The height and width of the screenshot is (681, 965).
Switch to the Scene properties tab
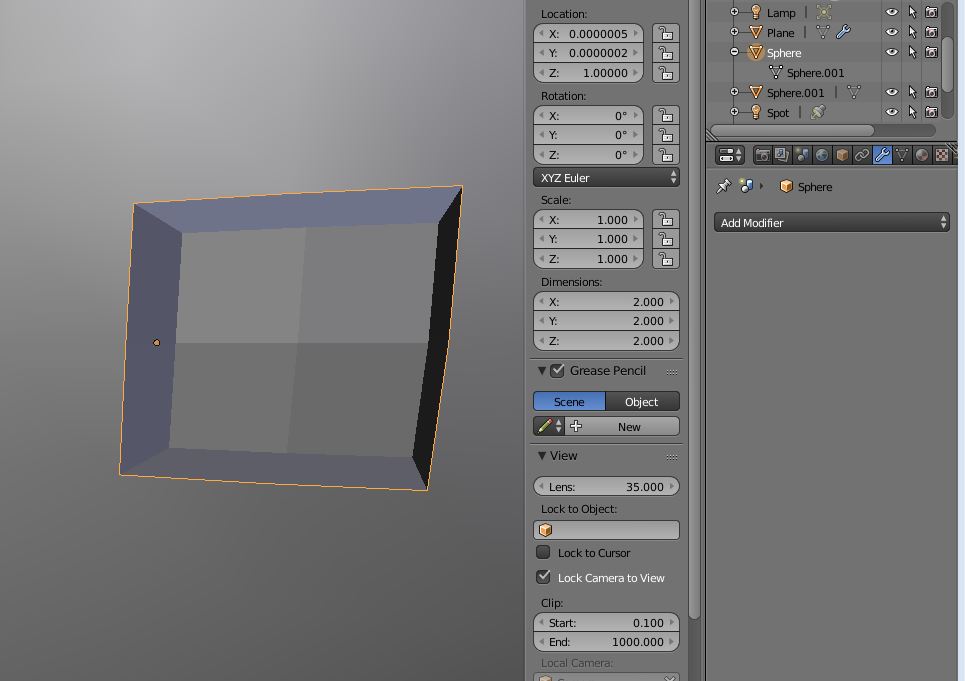pos(802,155)
